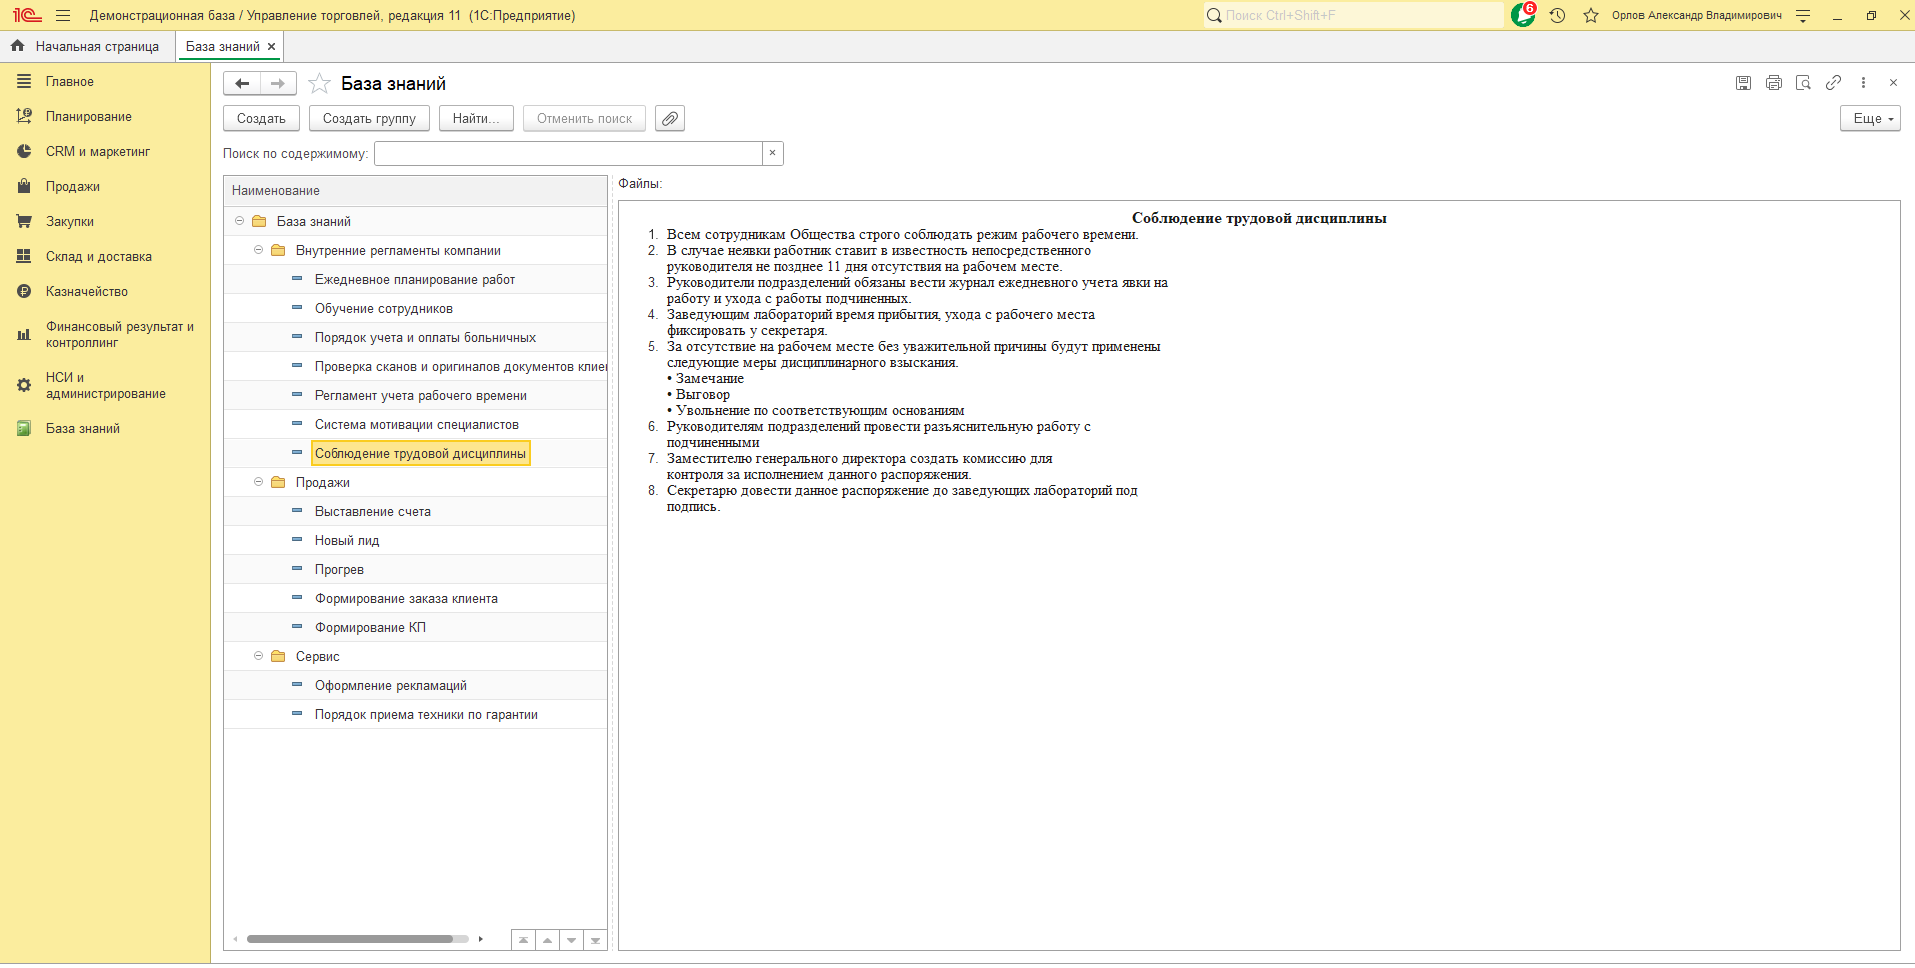Click user name Орлов Александр Владимирович
Viewport: 1915px width, 968px height.
pos(1696,16)
